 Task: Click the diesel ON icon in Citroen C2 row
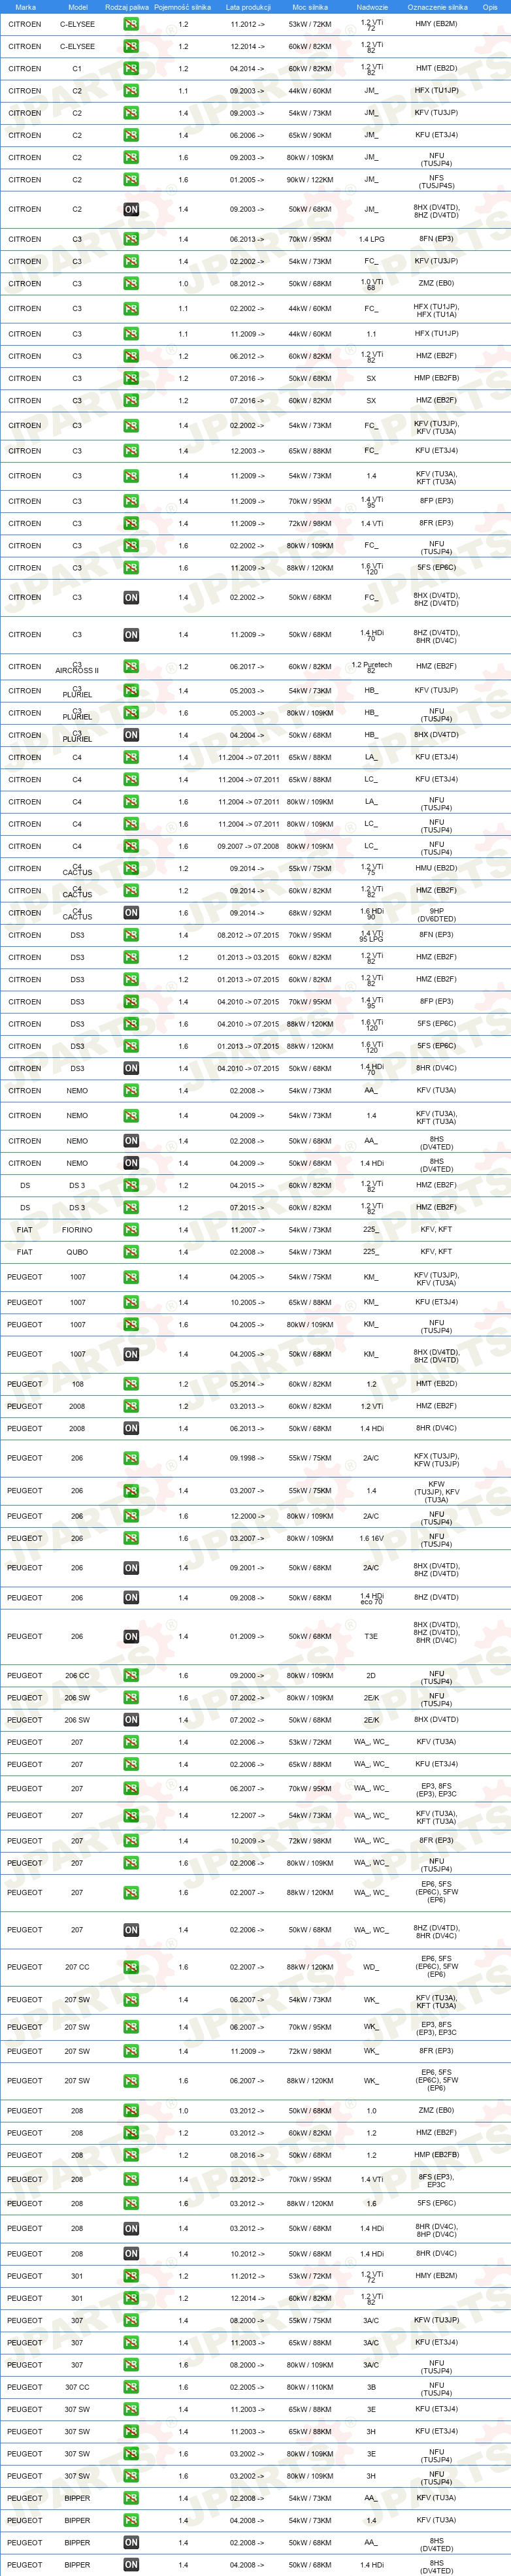point(131,210)
